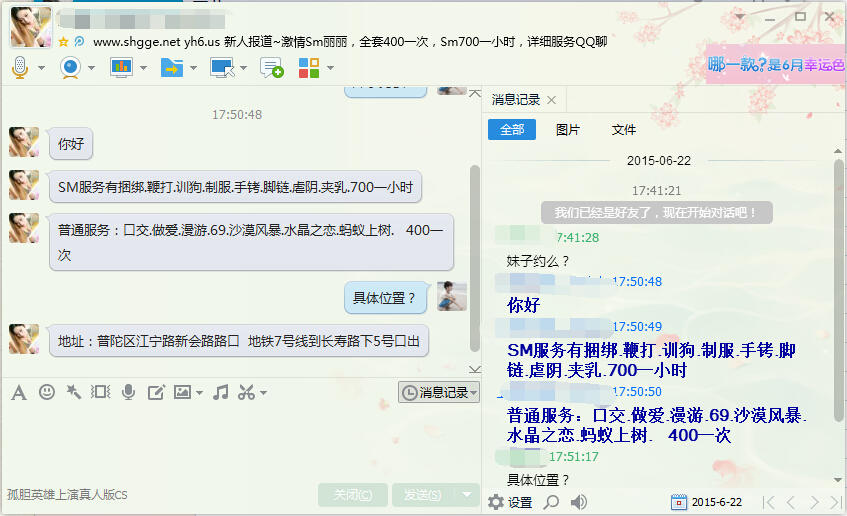Screen dimensions: 847x516
Task: Toggle the 消息记录 history panel button
Action: point(439,393)
